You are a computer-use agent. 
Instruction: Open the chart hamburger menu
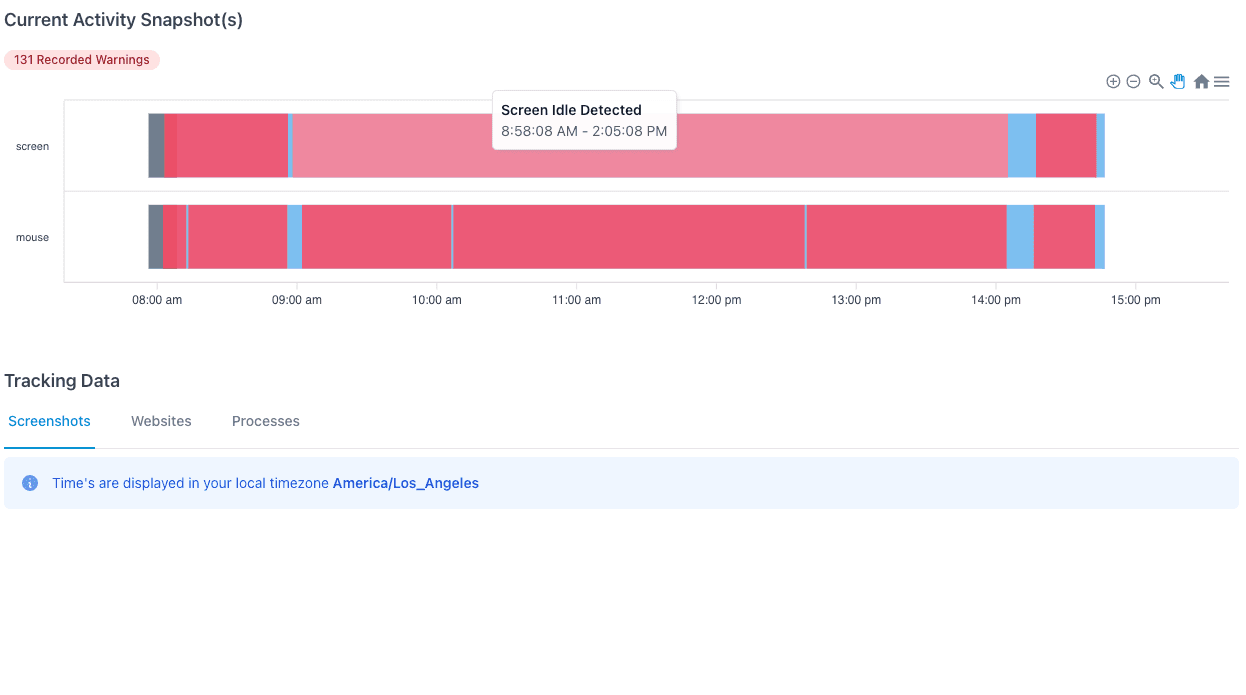[1221, 82]
